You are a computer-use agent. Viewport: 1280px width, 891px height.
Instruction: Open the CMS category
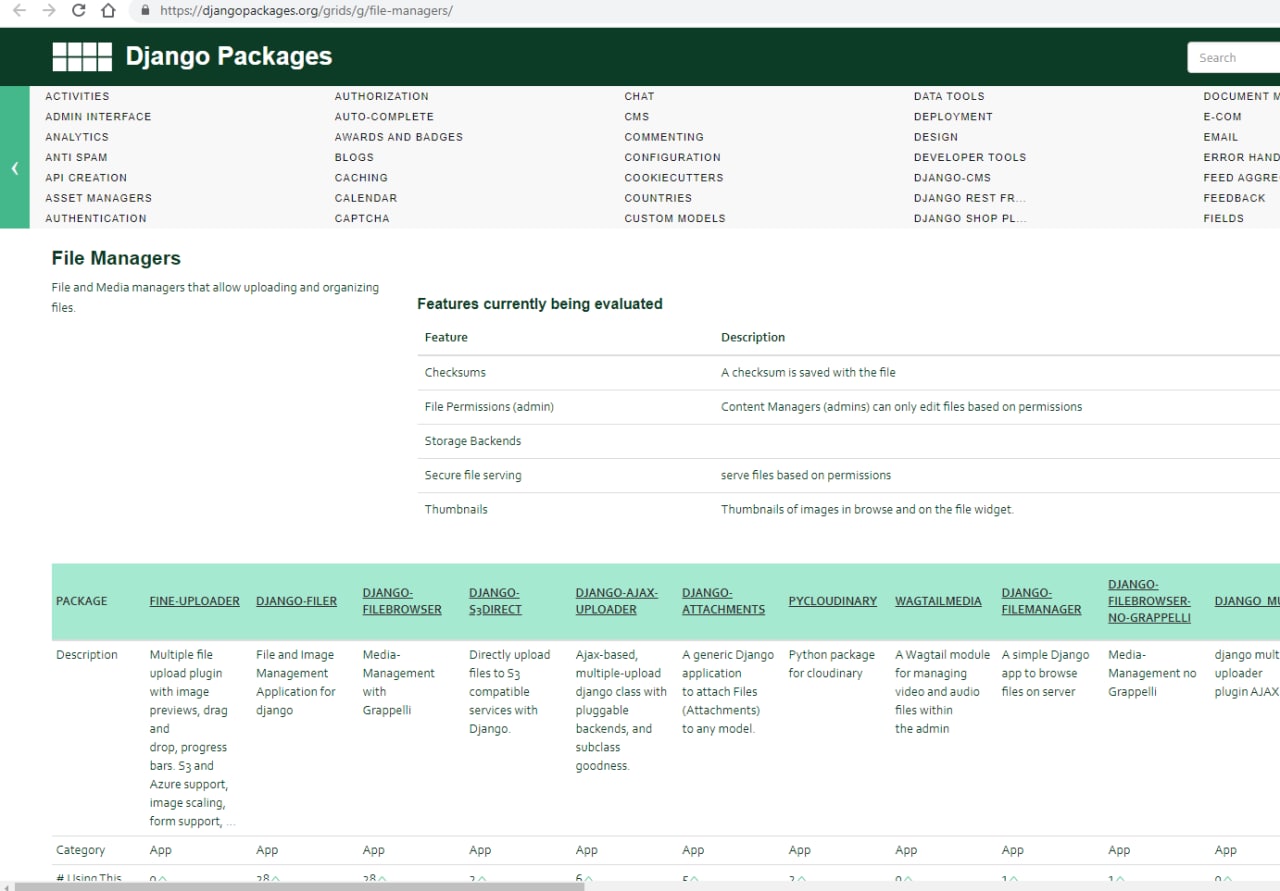(637, 117)
